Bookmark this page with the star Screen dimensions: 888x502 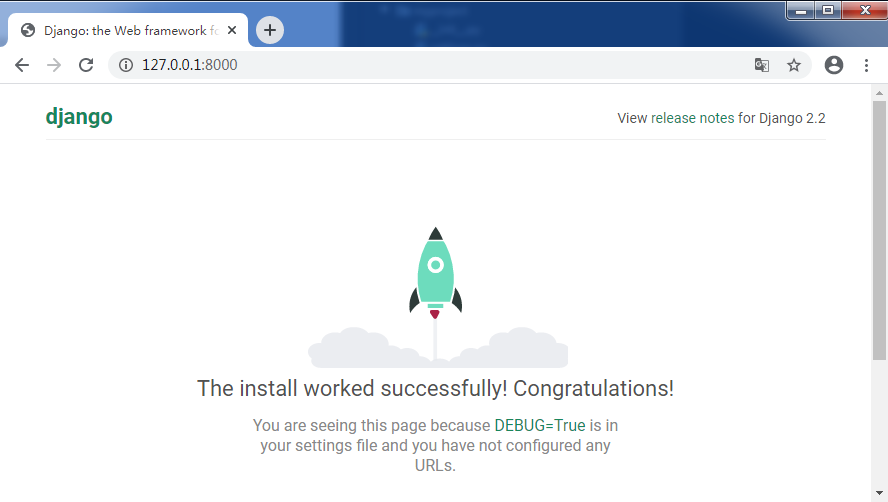click(794, 65)
